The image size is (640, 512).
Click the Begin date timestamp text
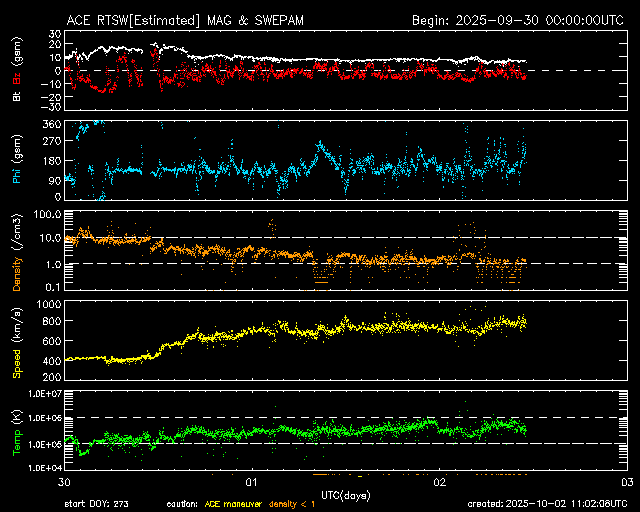519,20
